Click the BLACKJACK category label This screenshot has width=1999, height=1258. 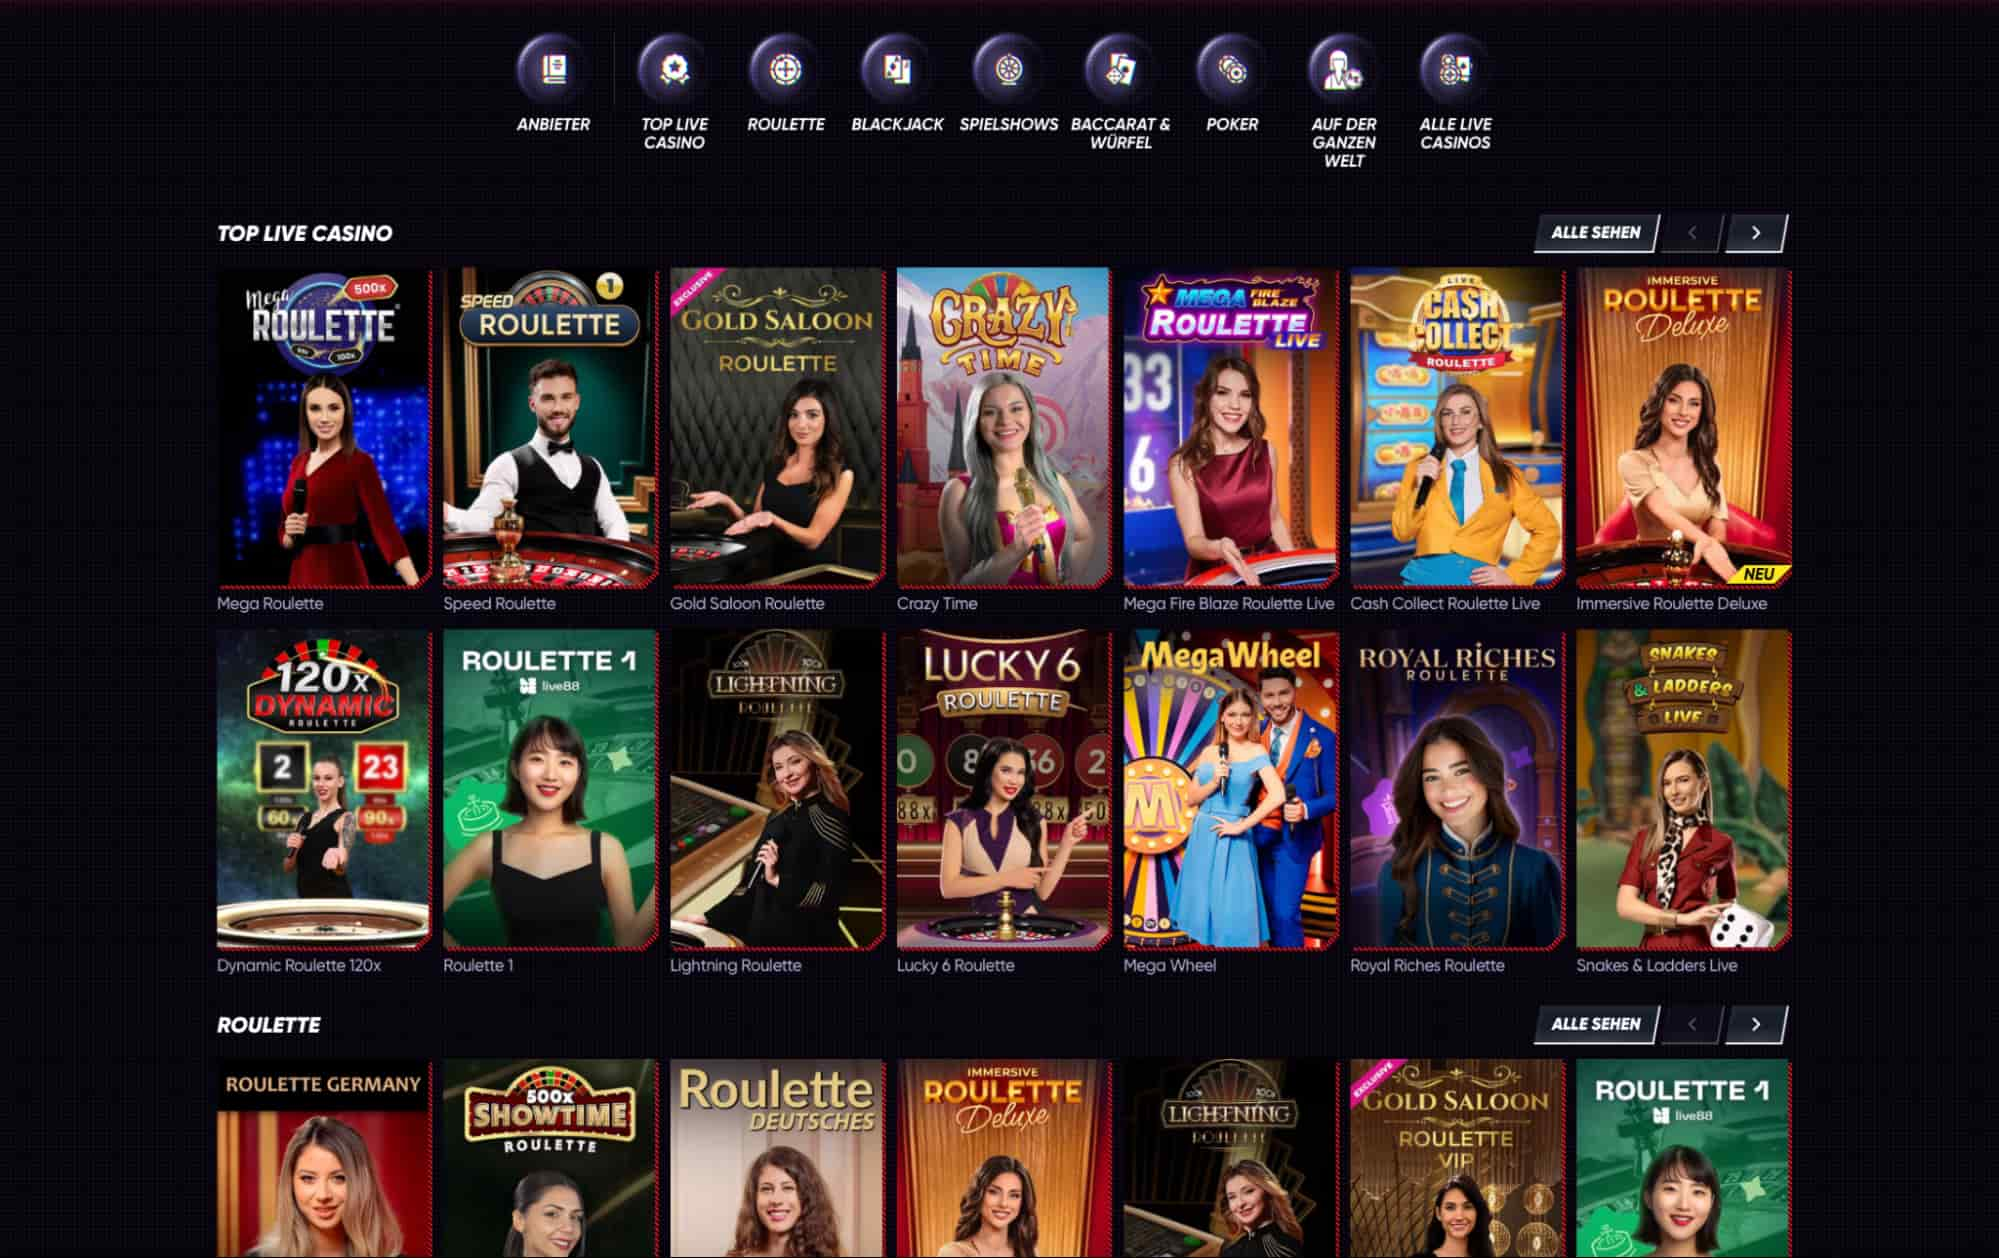897,124
